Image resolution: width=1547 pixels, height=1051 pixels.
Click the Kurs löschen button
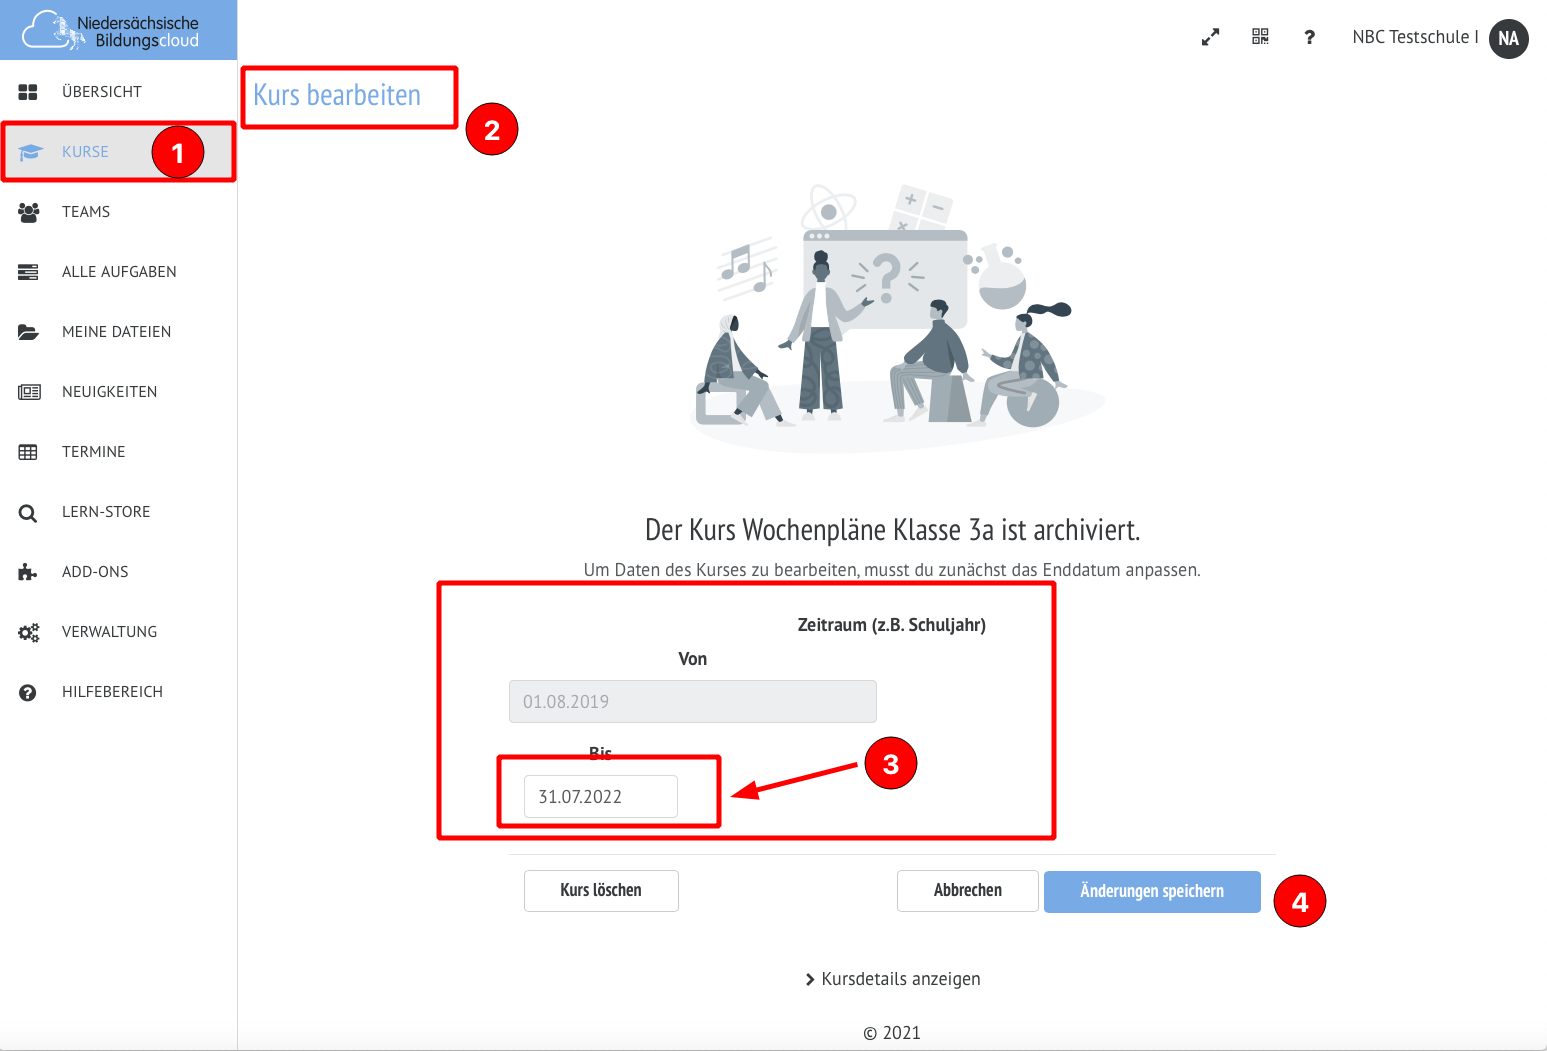[x=601, y=890]
